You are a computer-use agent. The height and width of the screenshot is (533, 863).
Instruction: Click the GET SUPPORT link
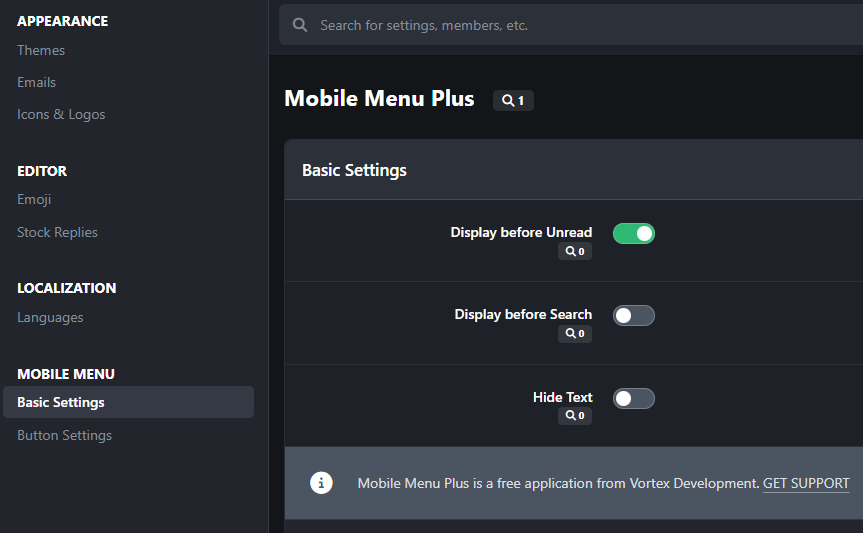[806, 483]
